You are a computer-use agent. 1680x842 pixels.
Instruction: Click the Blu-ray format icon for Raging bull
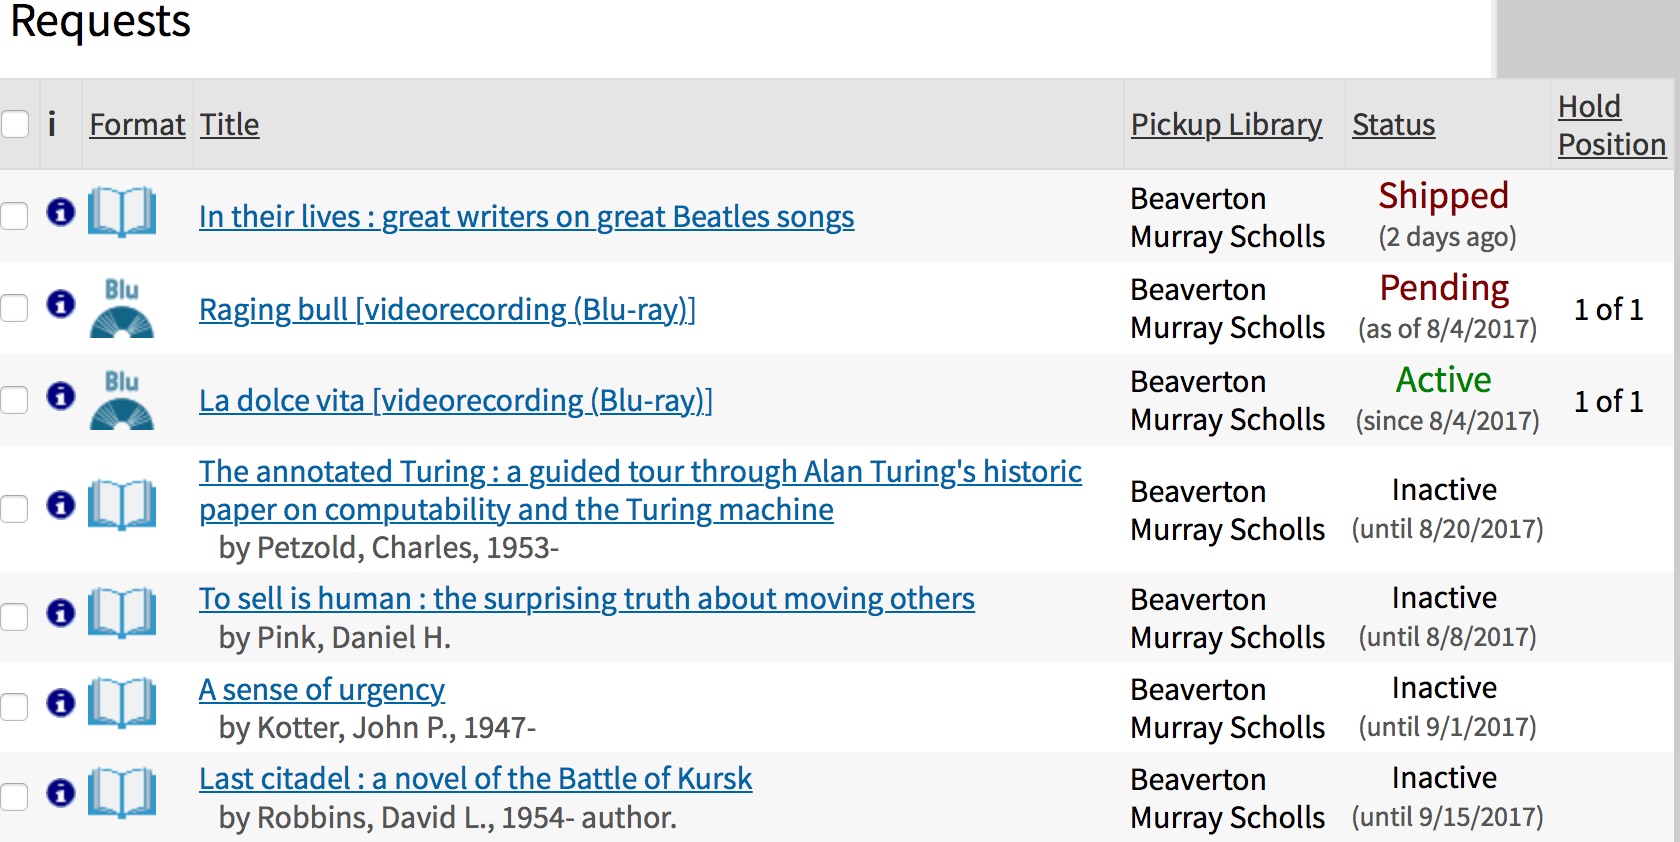[x=122, y=308]
